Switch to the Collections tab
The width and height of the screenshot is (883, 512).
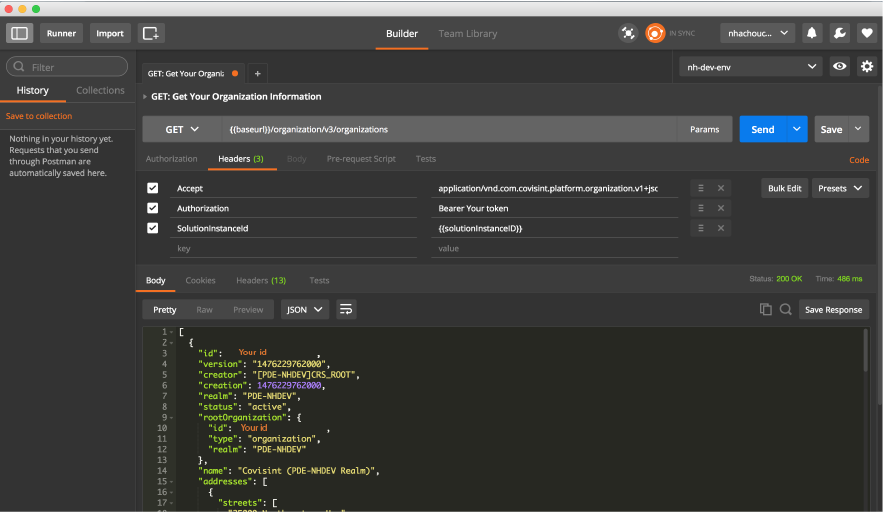[x=100, y=90]
